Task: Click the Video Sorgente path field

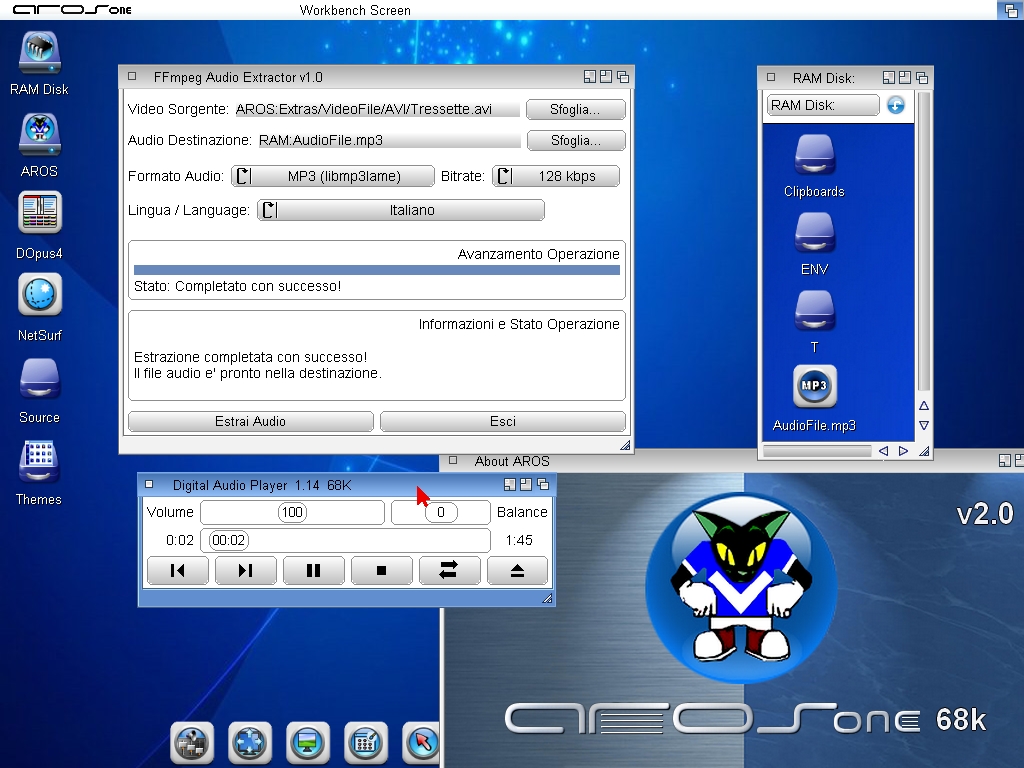Action: point(377,110)
